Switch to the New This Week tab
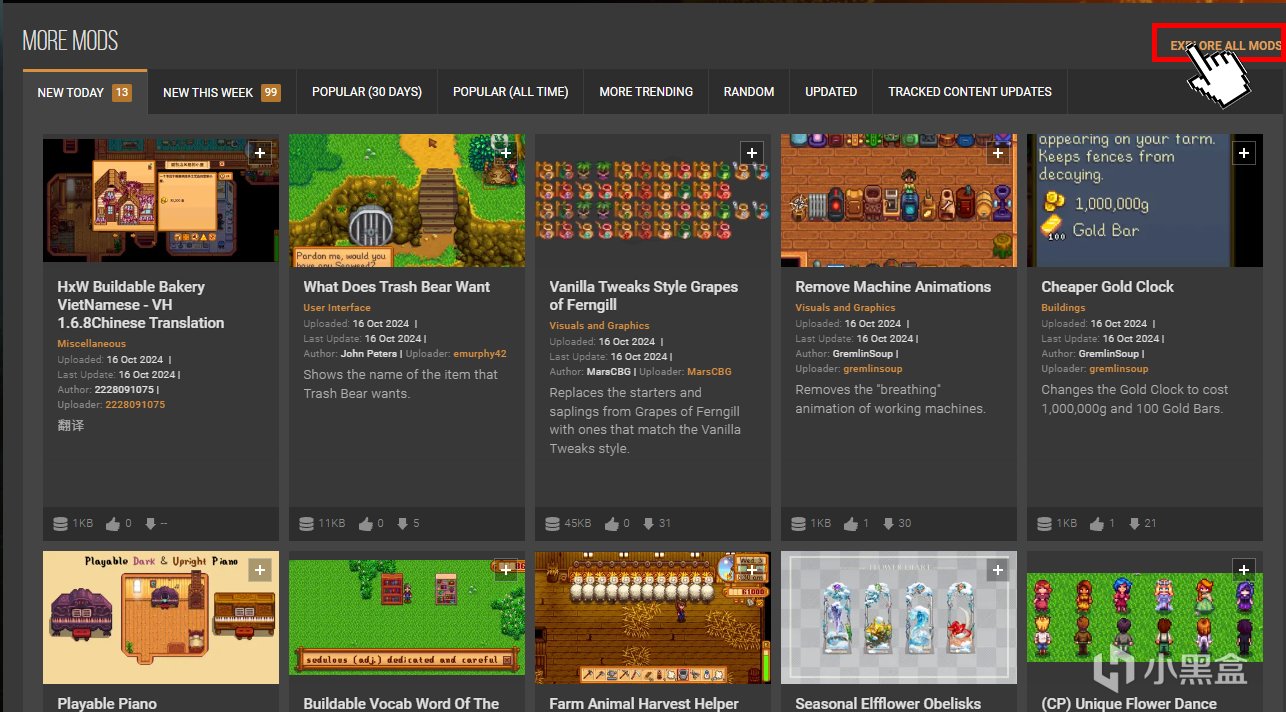This screenshot has height=712, width=1286. coord(221,92)
